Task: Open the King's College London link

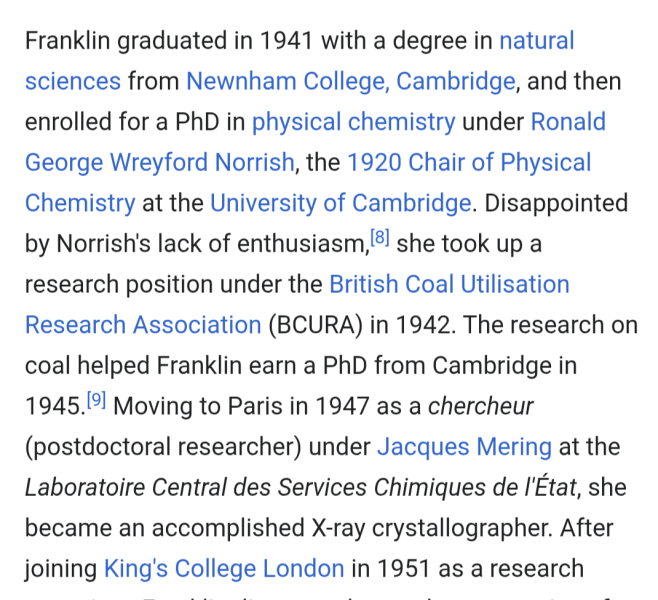Action: point(224,569)
